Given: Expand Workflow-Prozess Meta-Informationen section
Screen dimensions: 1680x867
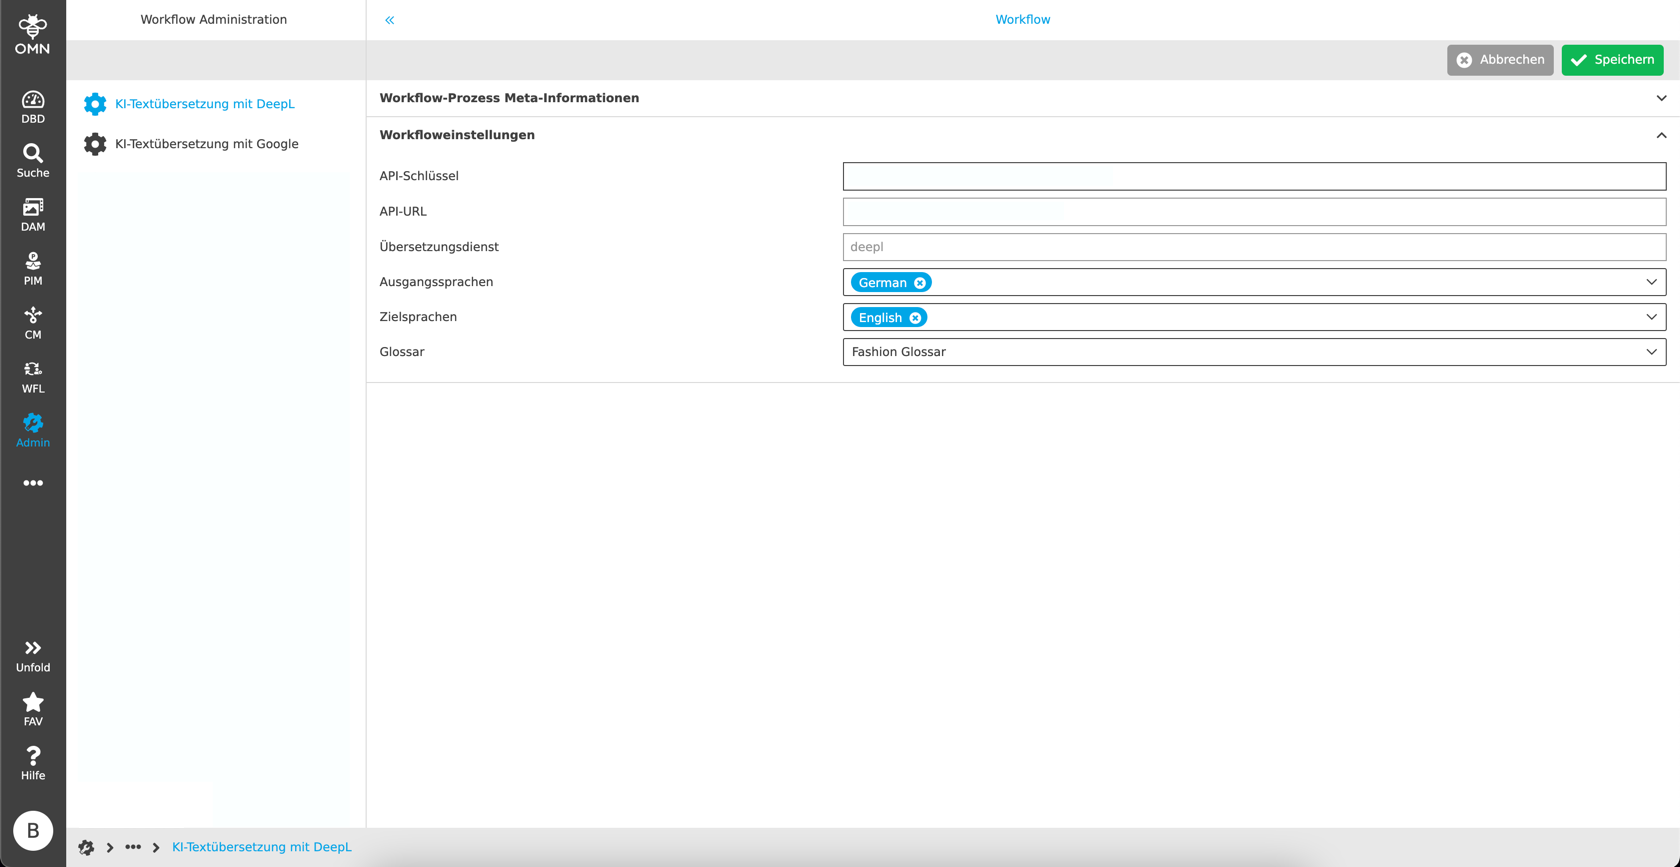Looking at the screenshot, I should click(1661, 98).
